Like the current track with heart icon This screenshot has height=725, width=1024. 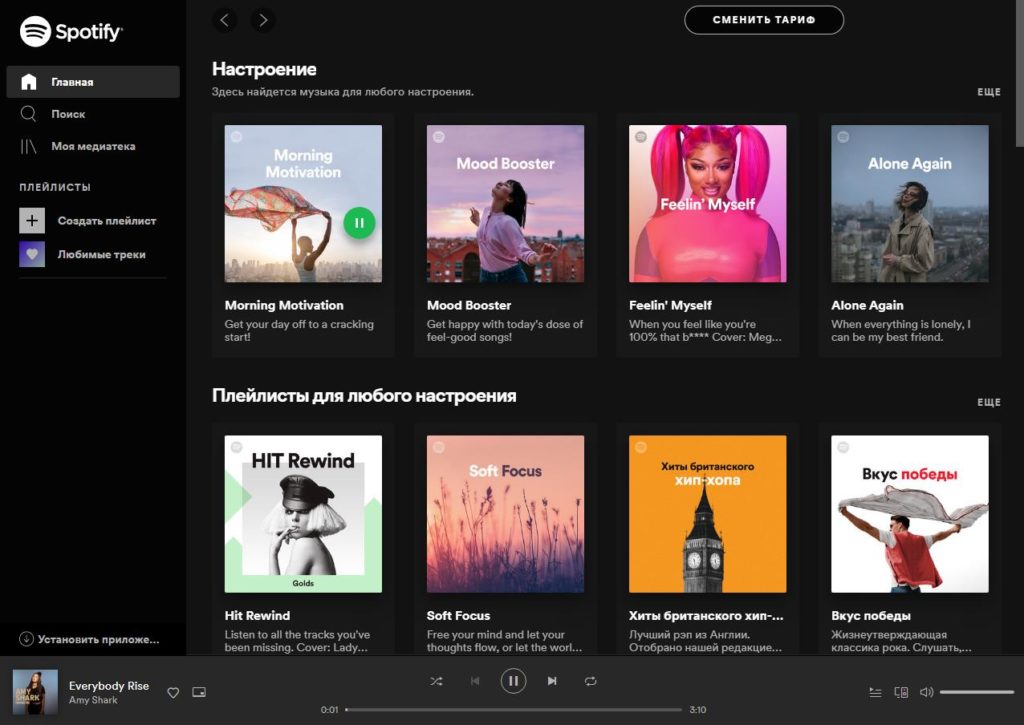173,692
